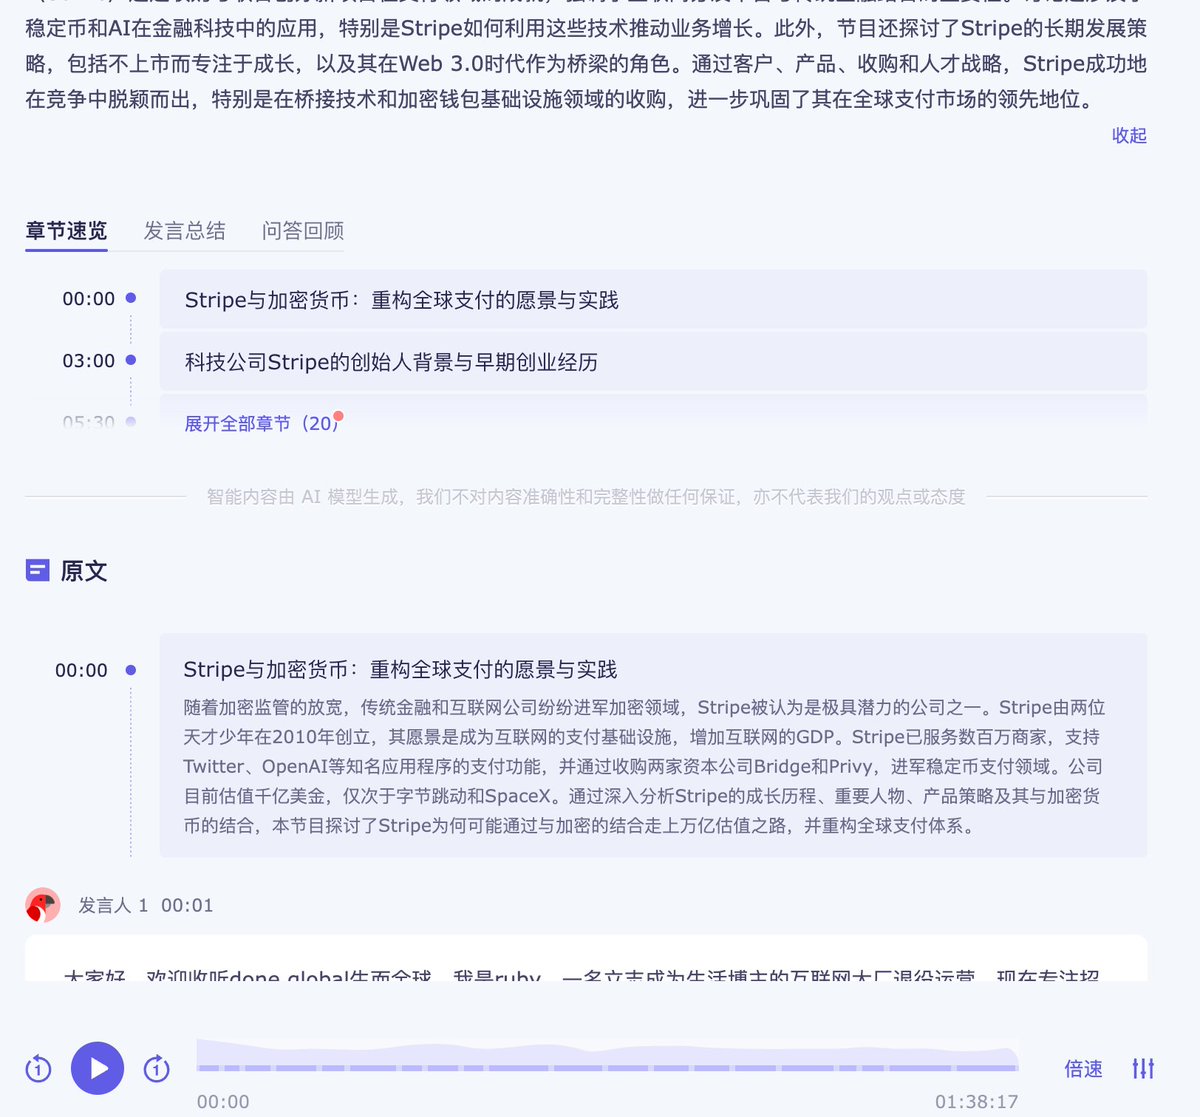Open the audio settings equalizer icon

click(1143, 1069)
